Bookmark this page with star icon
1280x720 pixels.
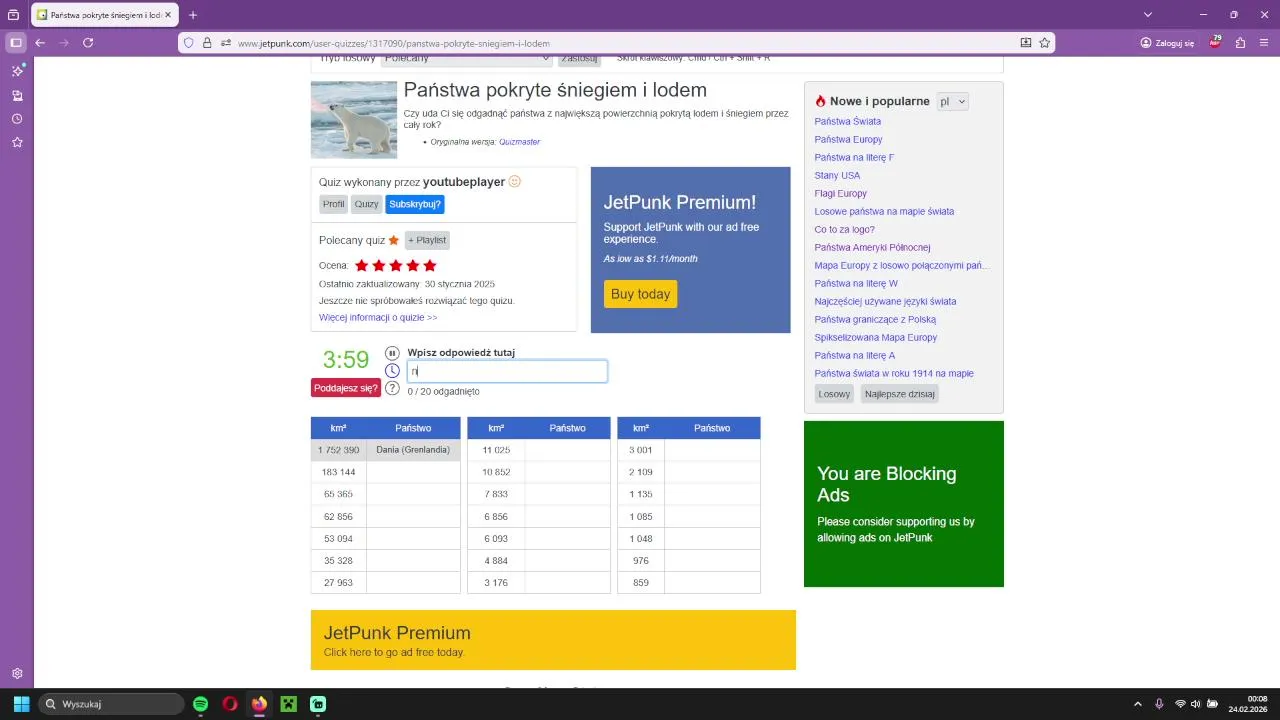[1045, 43]
